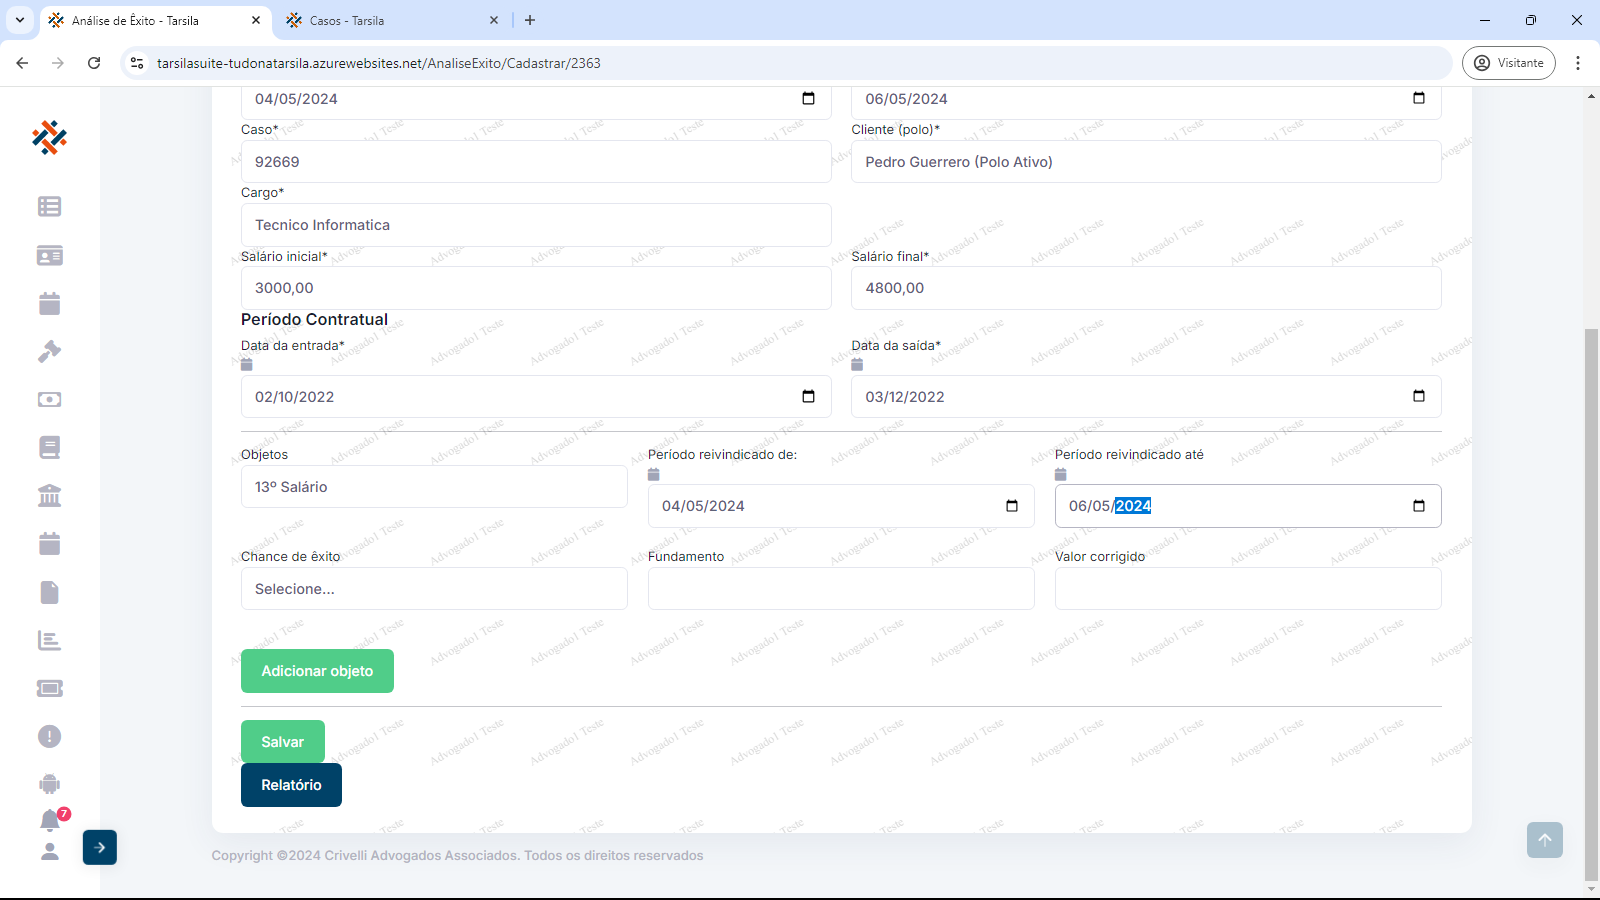This screenshot has height=900, width=1600.
Task: Open the ID card sidebar icon
Action: [49, 255]
